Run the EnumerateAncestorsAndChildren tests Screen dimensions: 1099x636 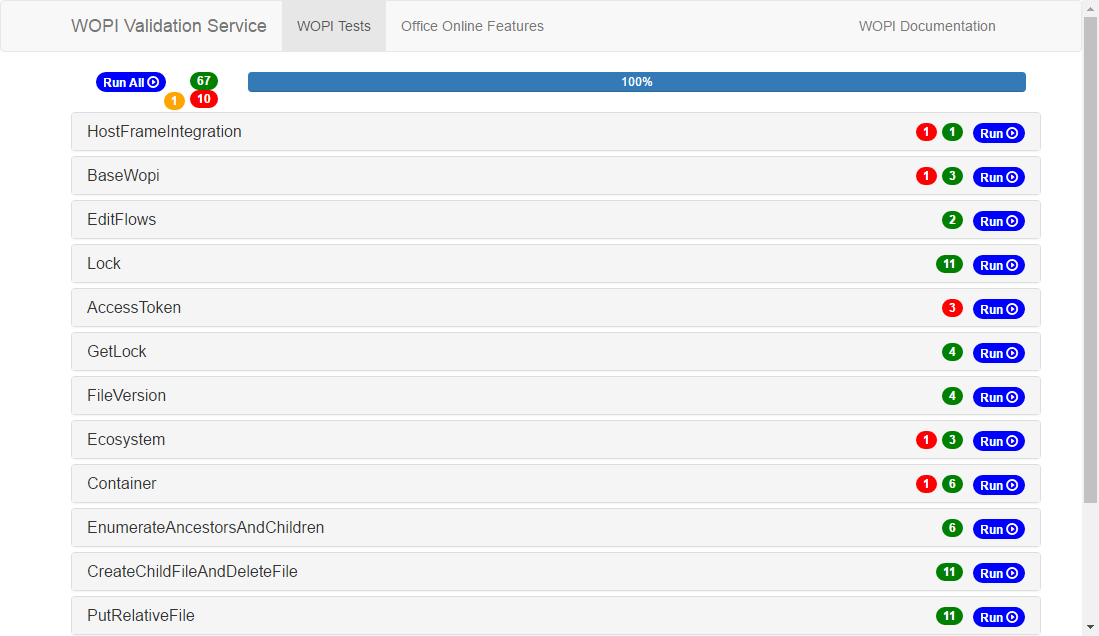point(999,529)
